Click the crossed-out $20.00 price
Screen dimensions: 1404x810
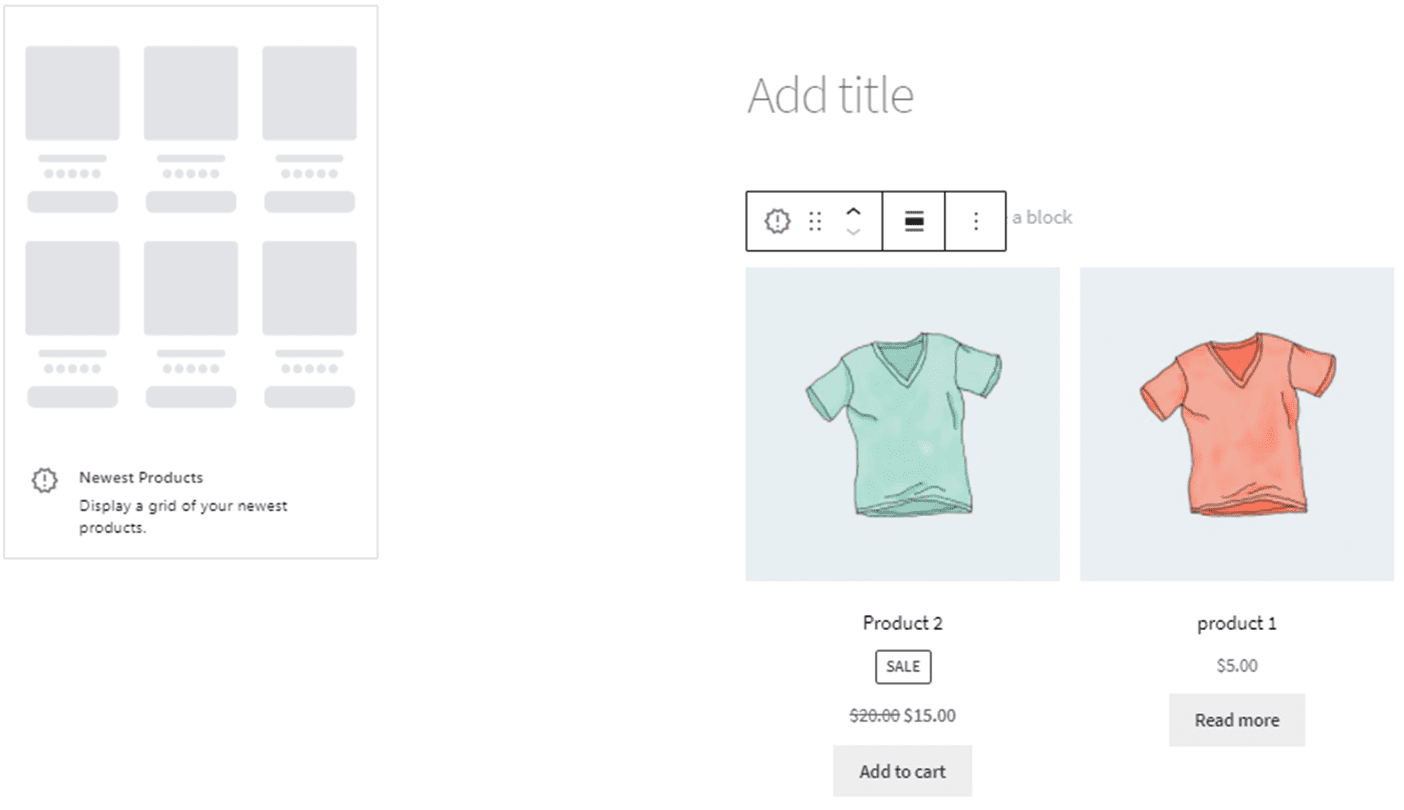874,715
